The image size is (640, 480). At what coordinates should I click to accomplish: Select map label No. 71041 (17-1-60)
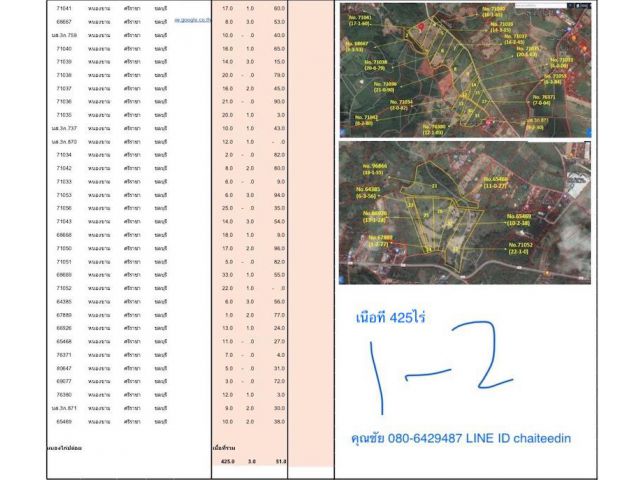click(x=360, y=21)
